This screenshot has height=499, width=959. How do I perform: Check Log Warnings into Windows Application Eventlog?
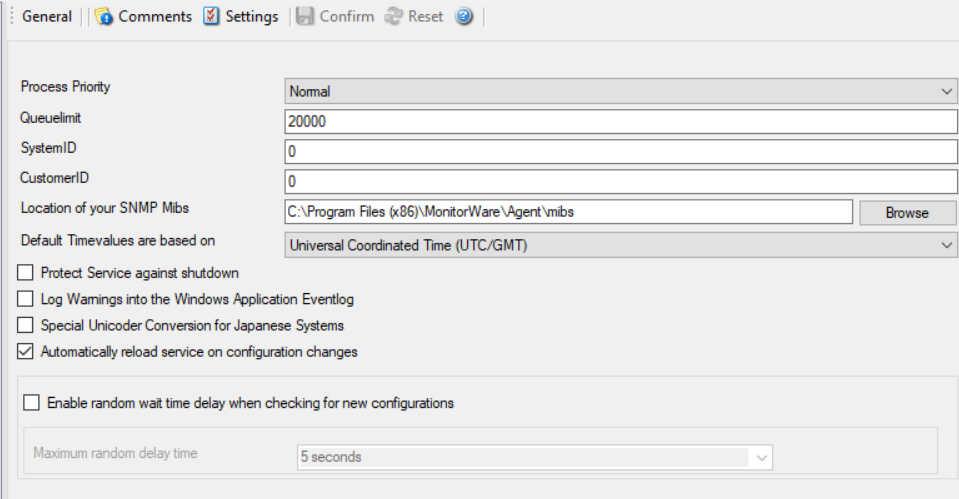click(x=26, y=299)
